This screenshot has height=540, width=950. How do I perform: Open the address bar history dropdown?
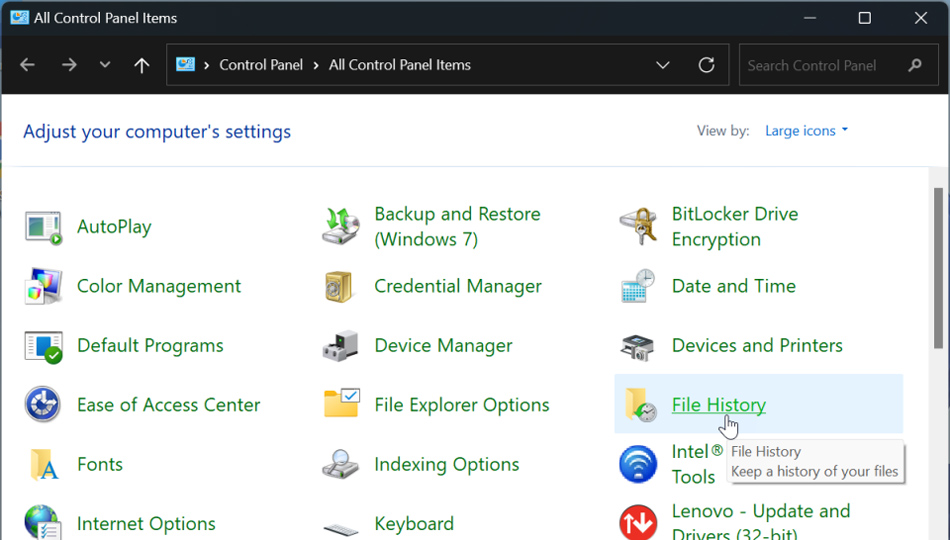[x=662, y=65]
